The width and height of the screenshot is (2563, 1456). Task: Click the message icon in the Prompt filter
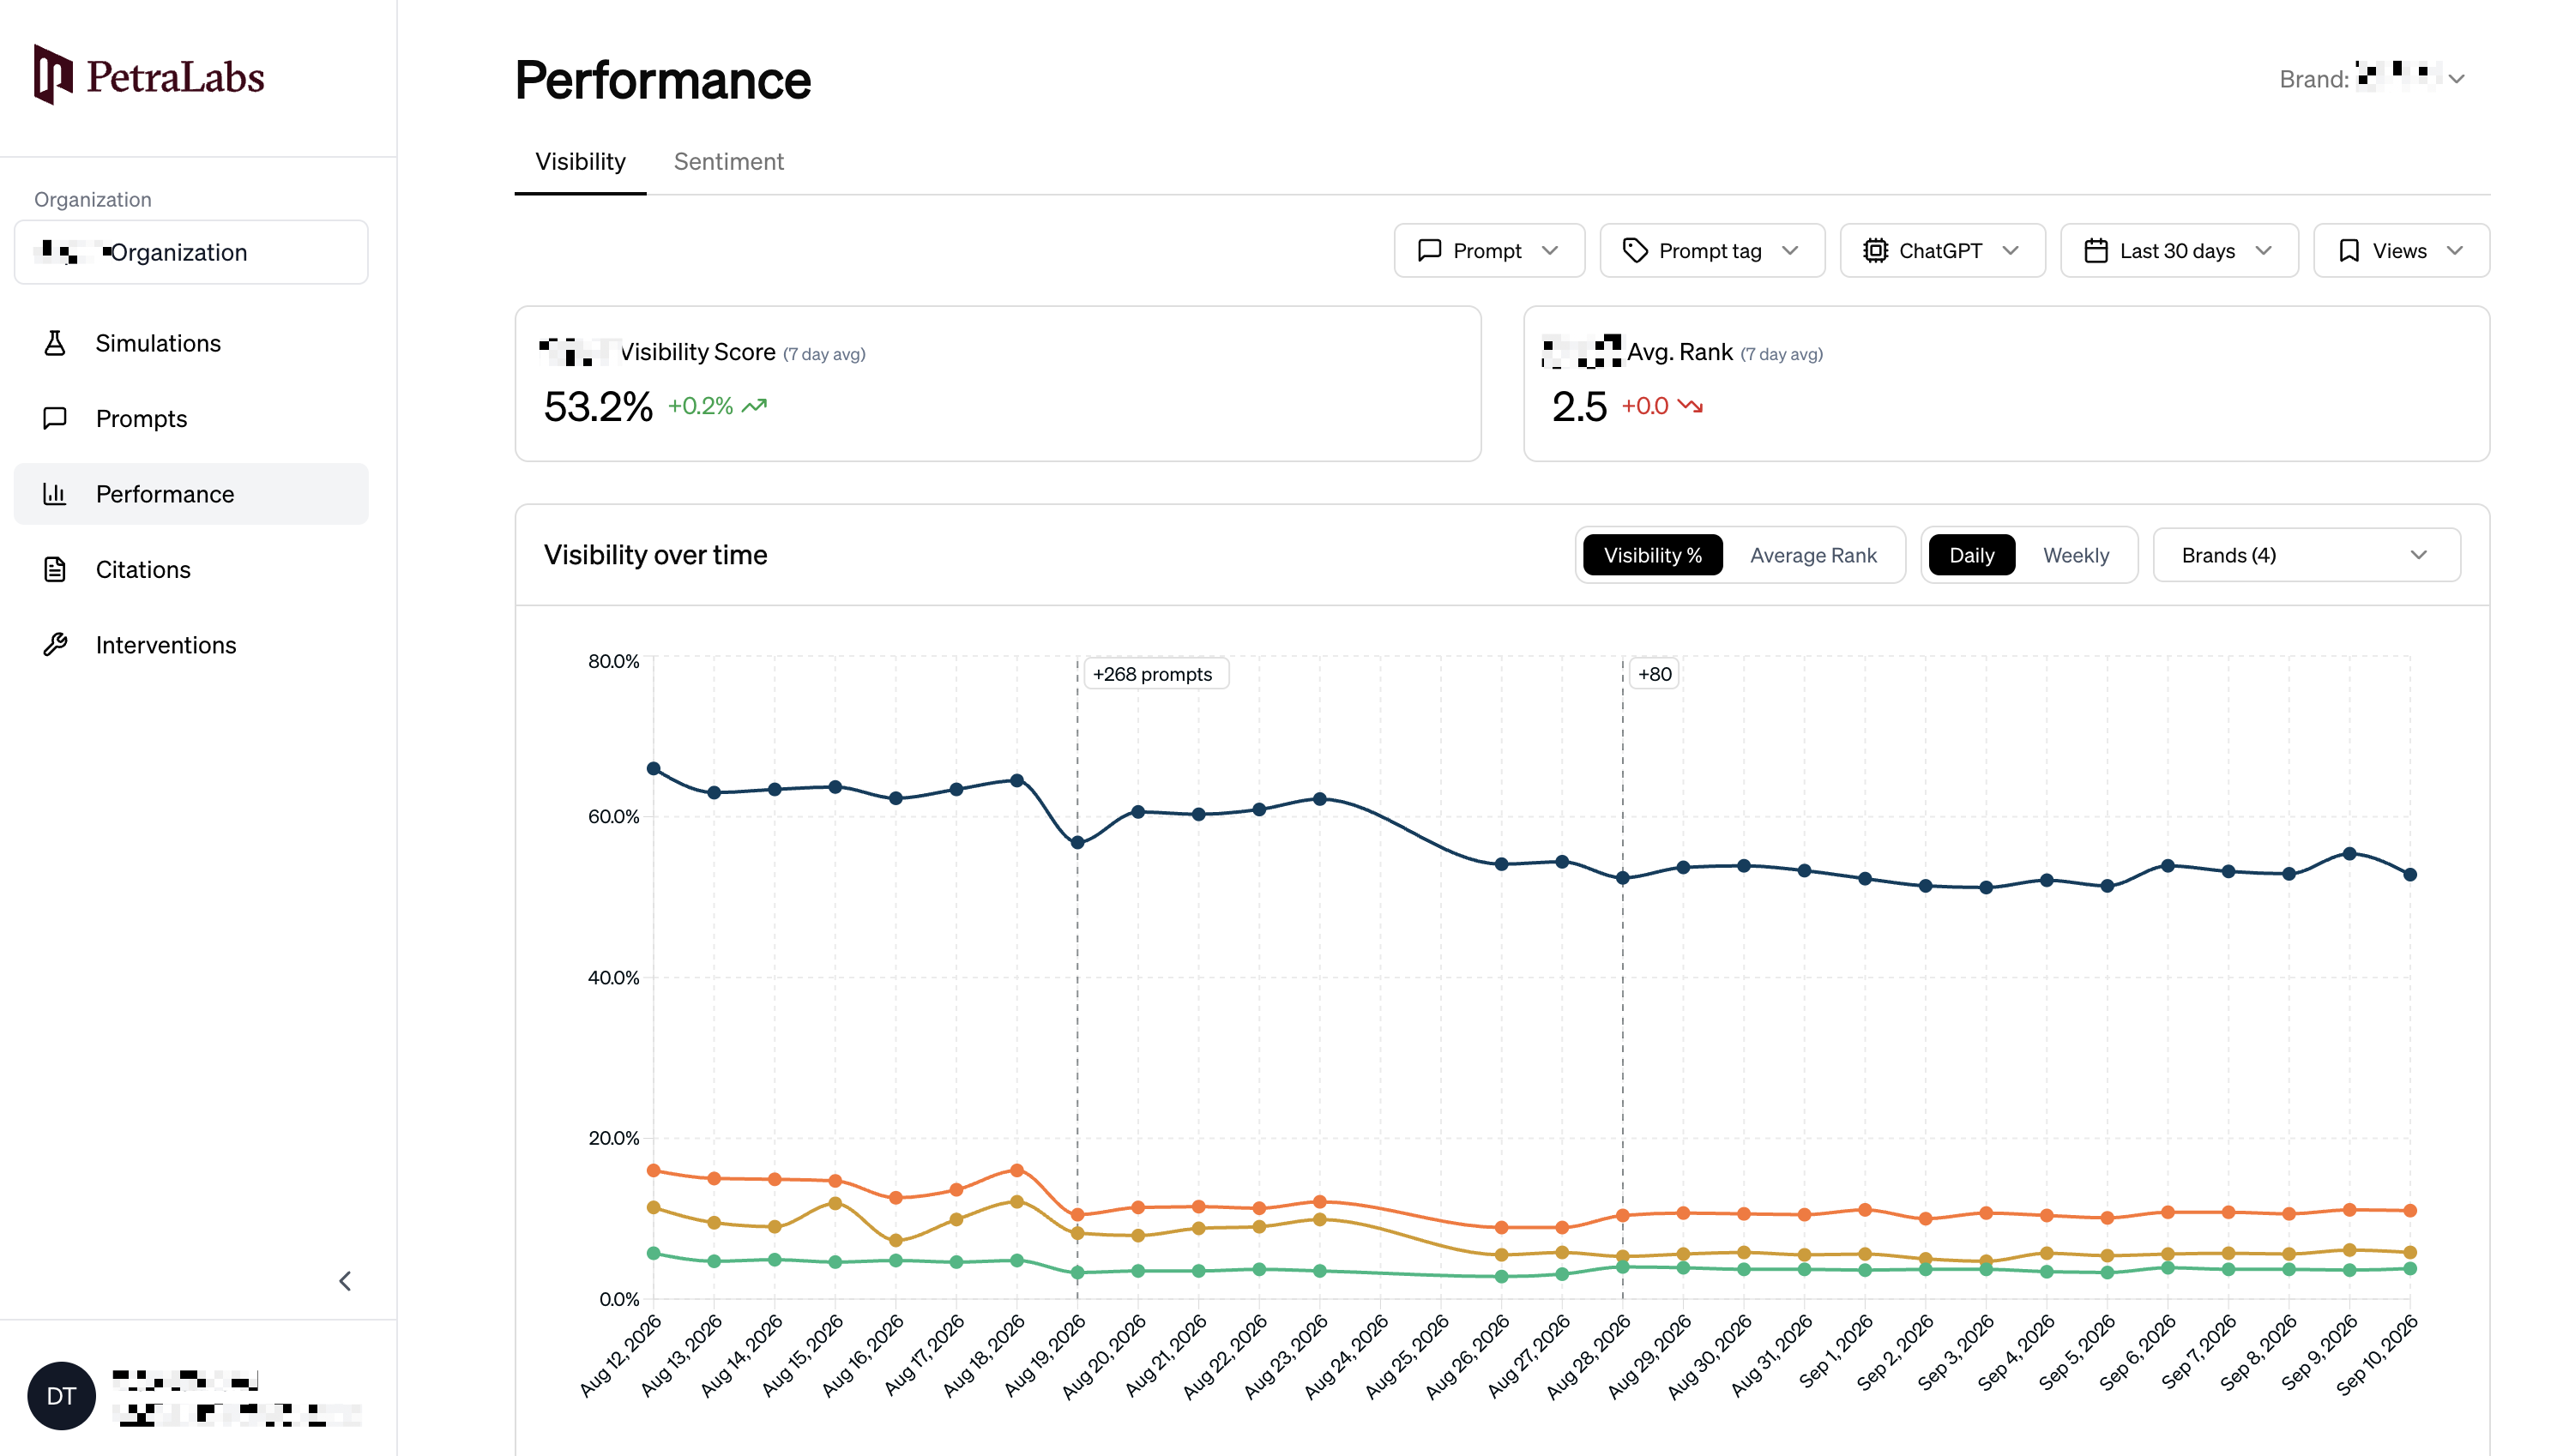coord(1430,250)
